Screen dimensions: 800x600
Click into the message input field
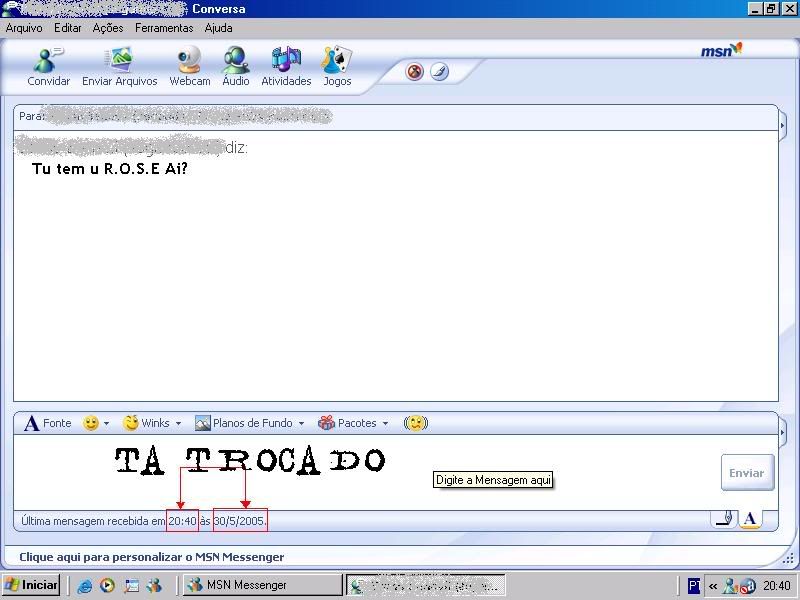pos(365,472)
